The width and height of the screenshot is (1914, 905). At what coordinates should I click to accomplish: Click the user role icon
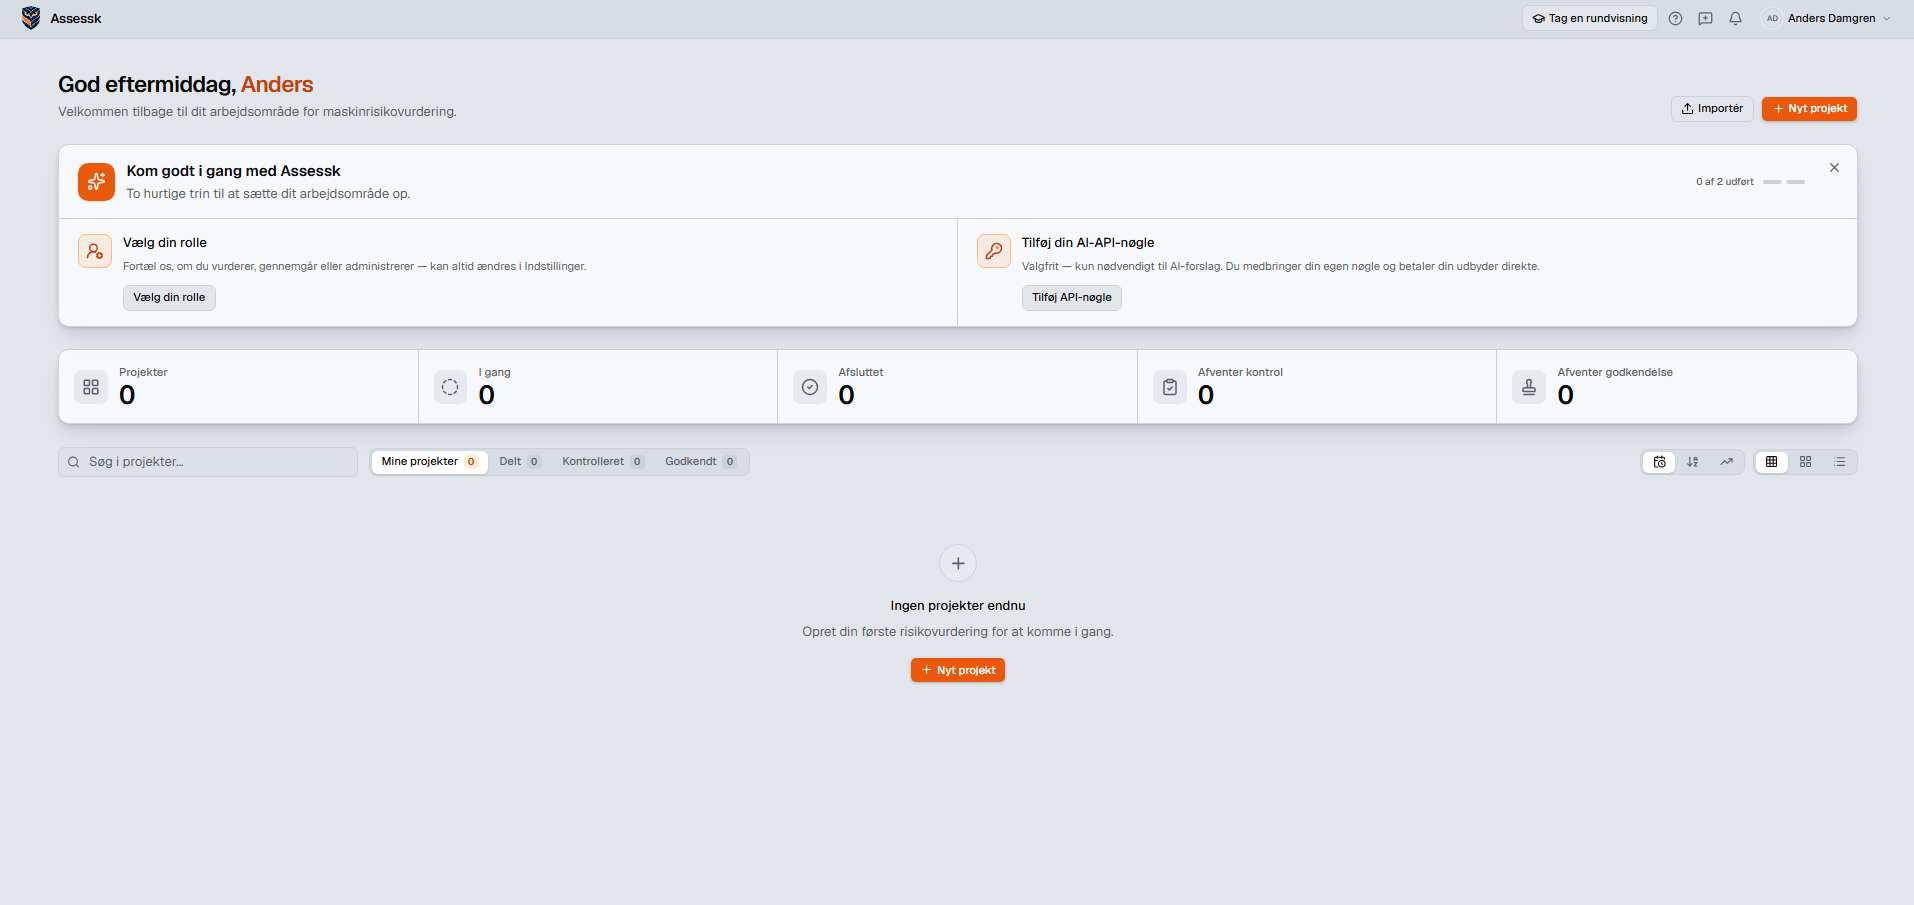coord(95,251)
